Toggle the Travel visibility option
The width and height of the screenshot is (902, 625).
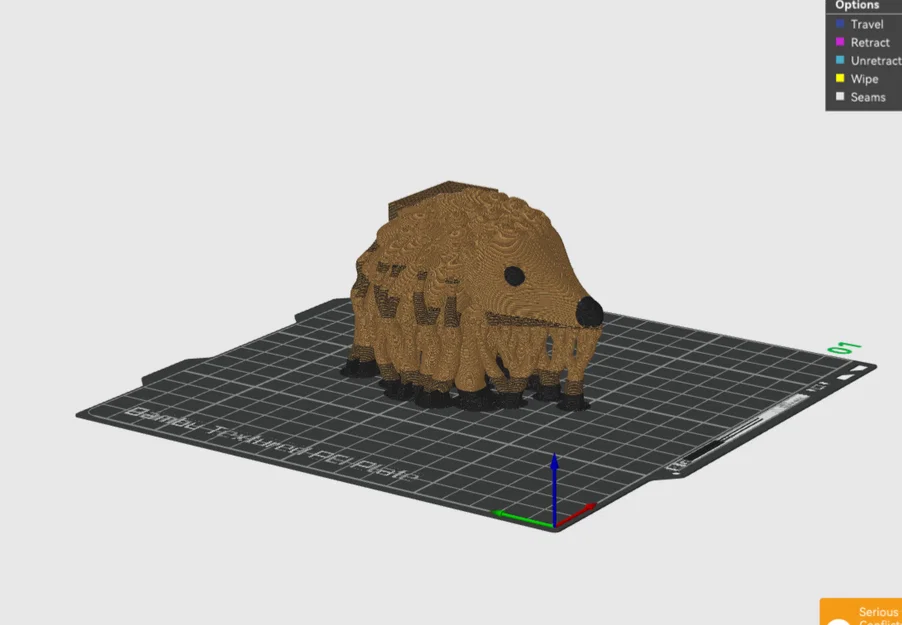coord(866,24)
